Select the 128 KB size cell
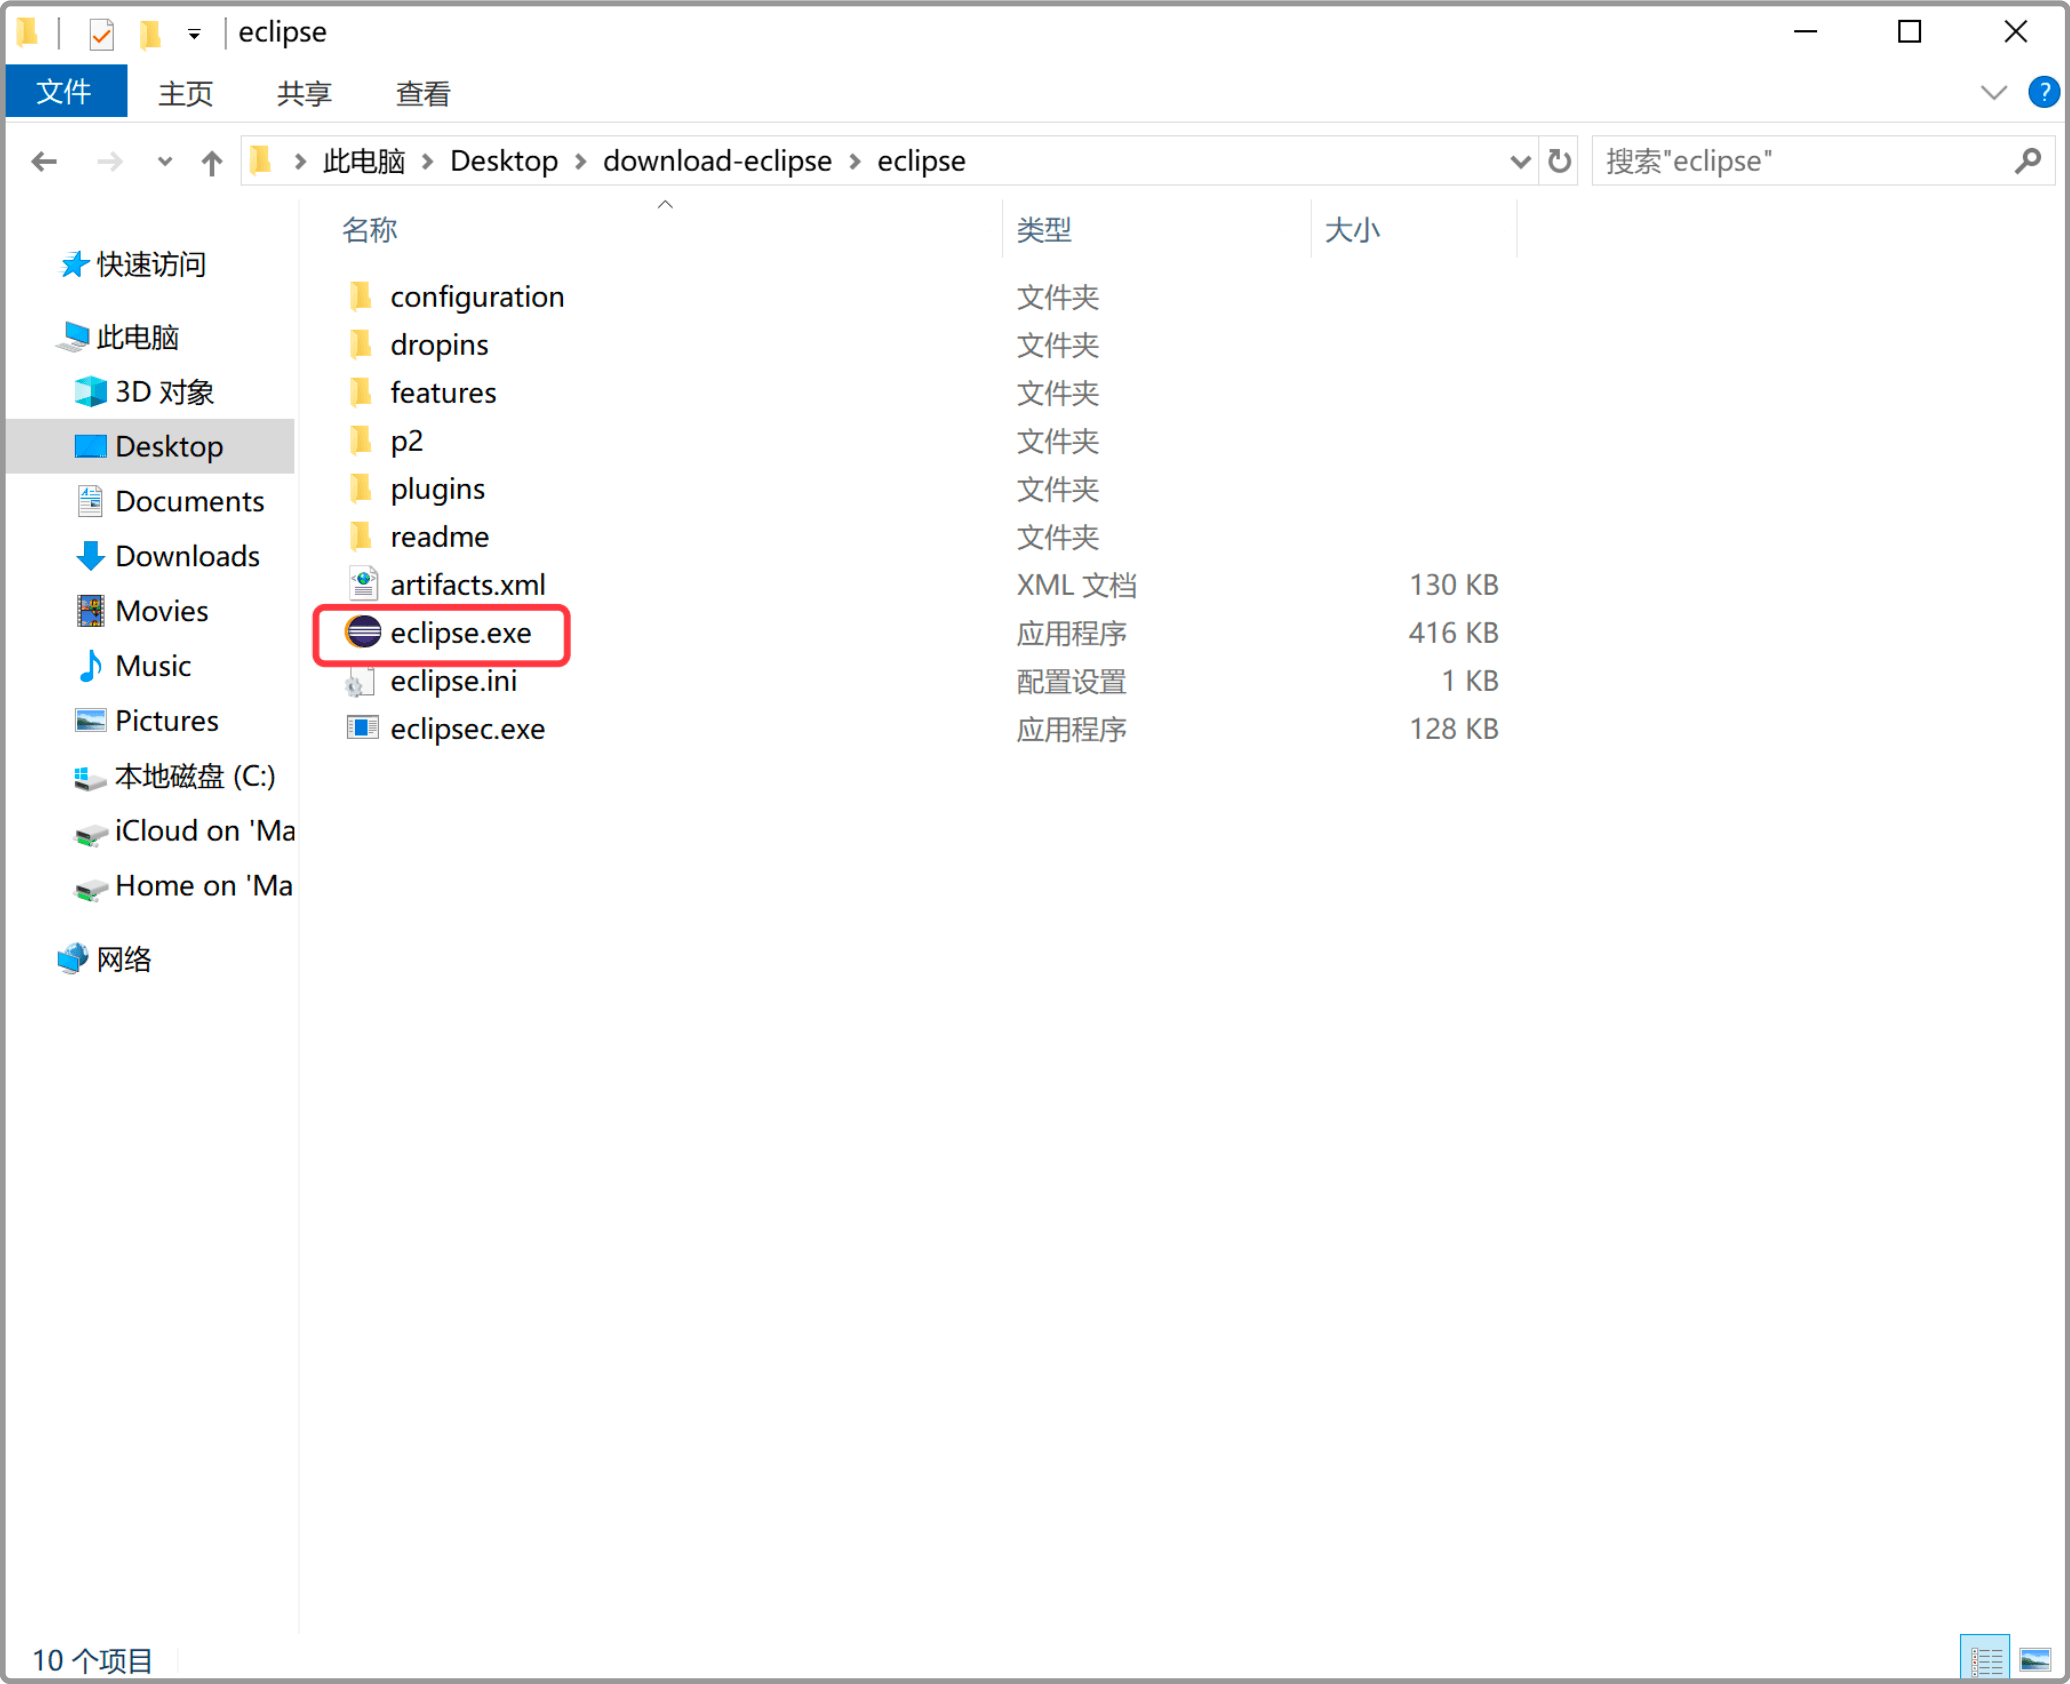 pos(1453,728)
